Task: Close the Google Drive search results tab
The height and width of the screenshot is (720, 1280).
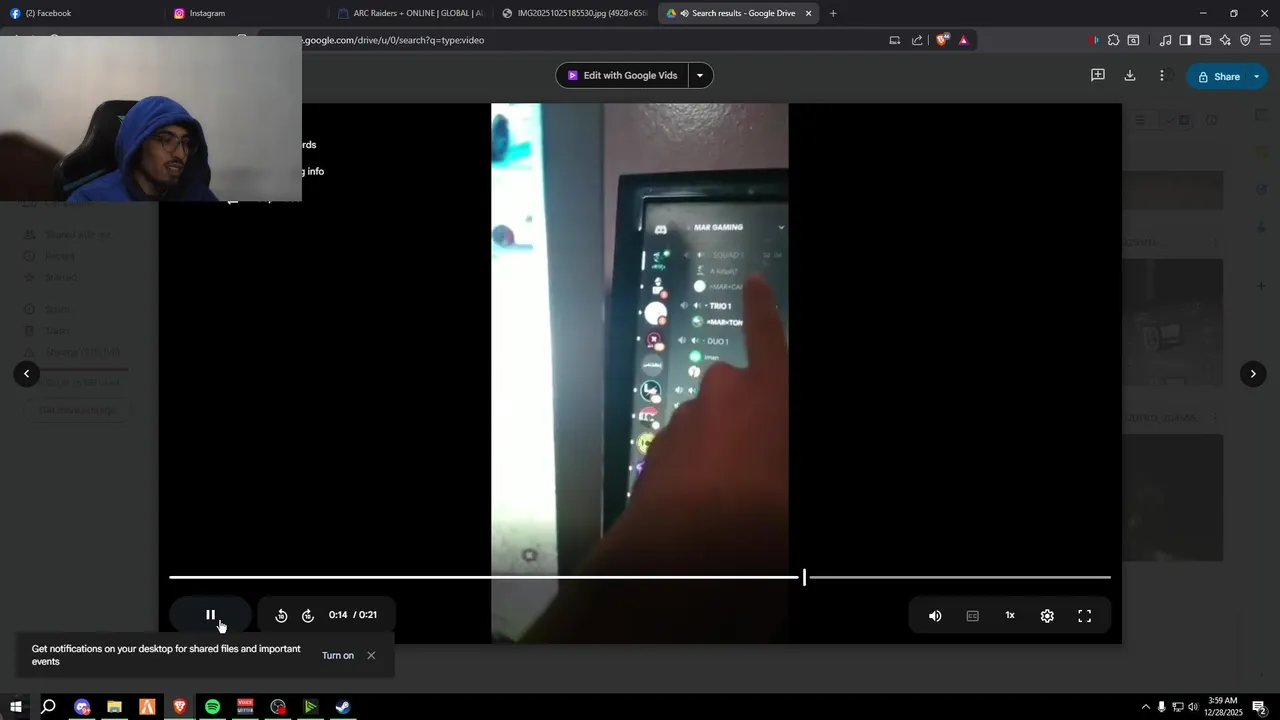Action: [808, 13]
